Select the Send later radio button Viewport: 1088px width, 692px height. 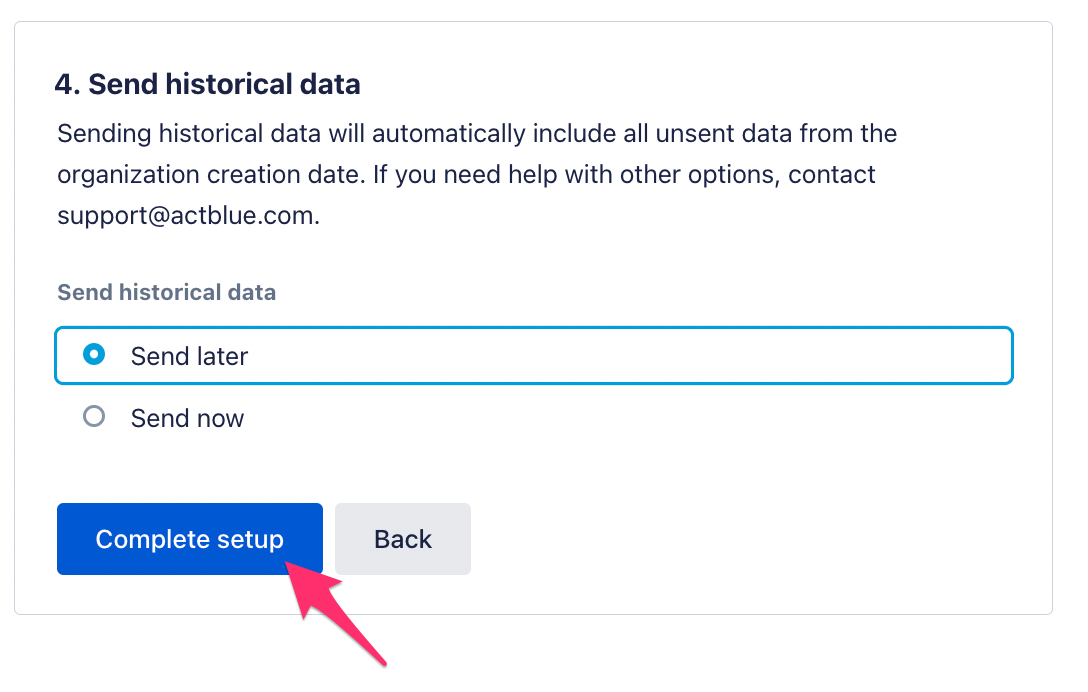point(94,355)
